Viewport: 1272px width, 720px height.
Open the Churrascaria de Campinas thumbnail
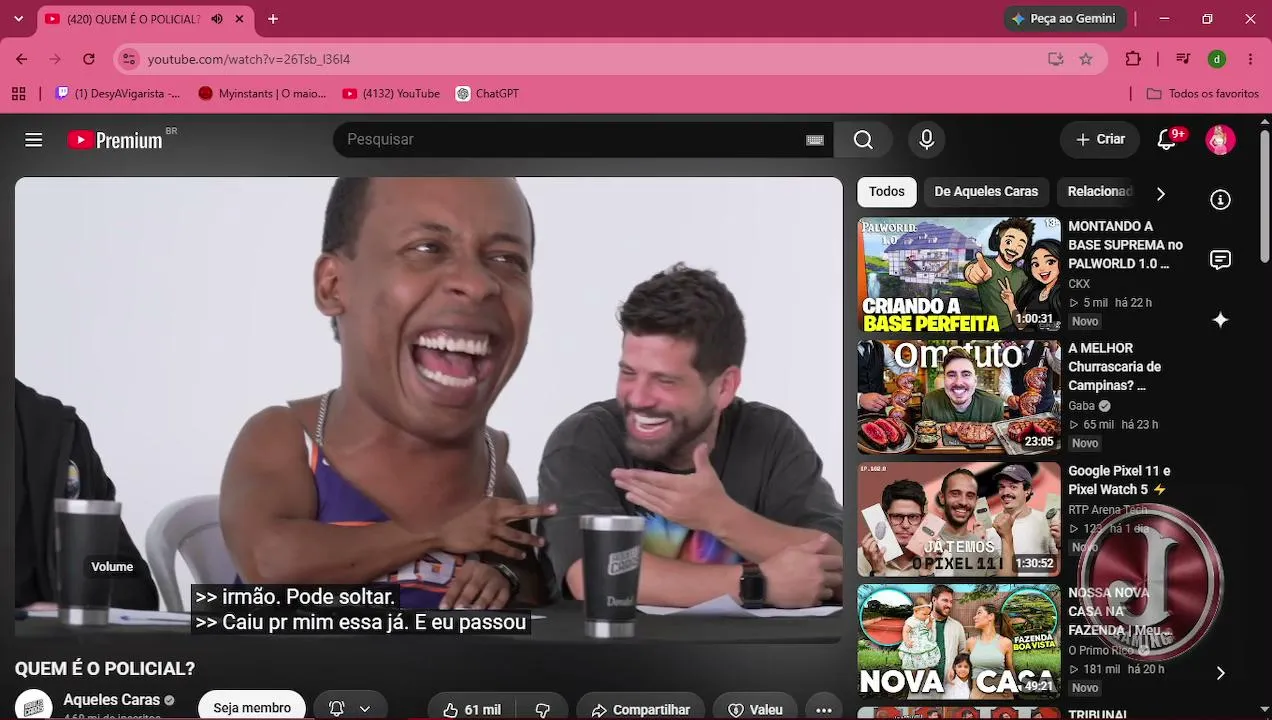[959, 397]
